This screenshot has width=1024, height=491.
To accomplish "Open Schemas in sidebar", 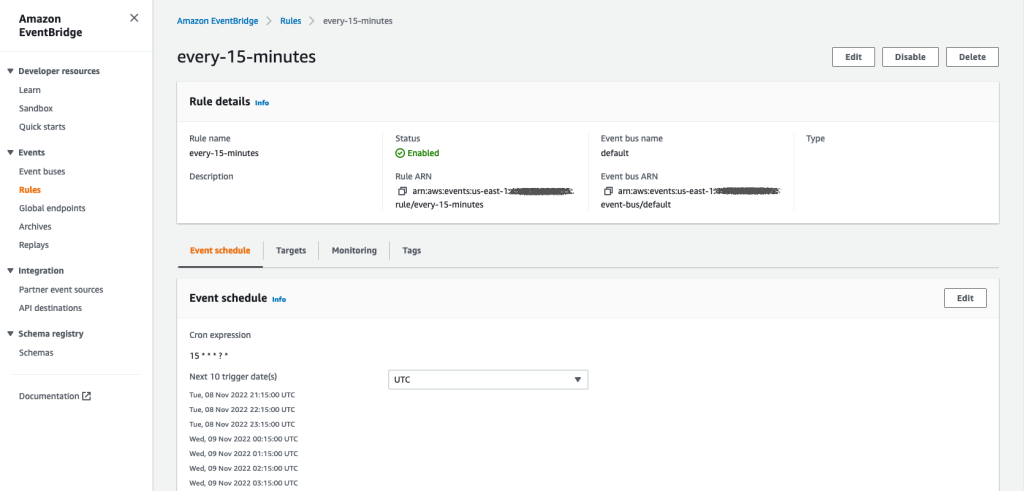I will coord(37,353).
